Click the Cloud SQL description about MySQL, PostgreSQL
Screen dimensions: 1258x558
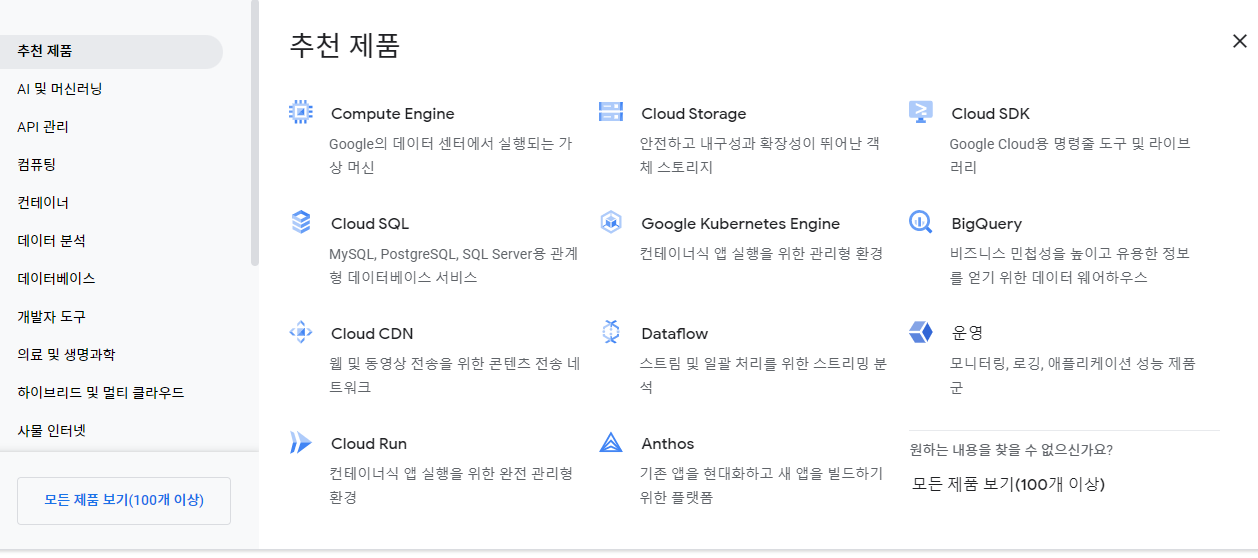coord(453,265)
